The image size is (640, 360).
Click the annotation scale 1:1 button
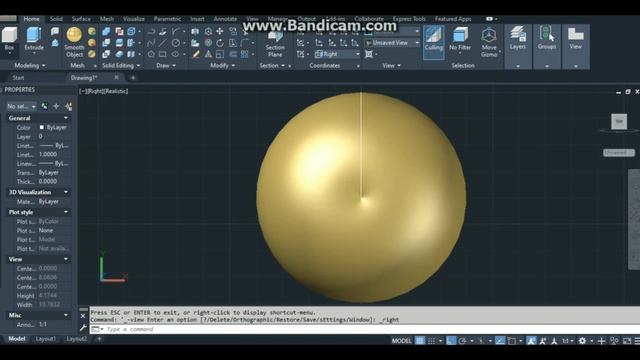[x=567, y=340]
